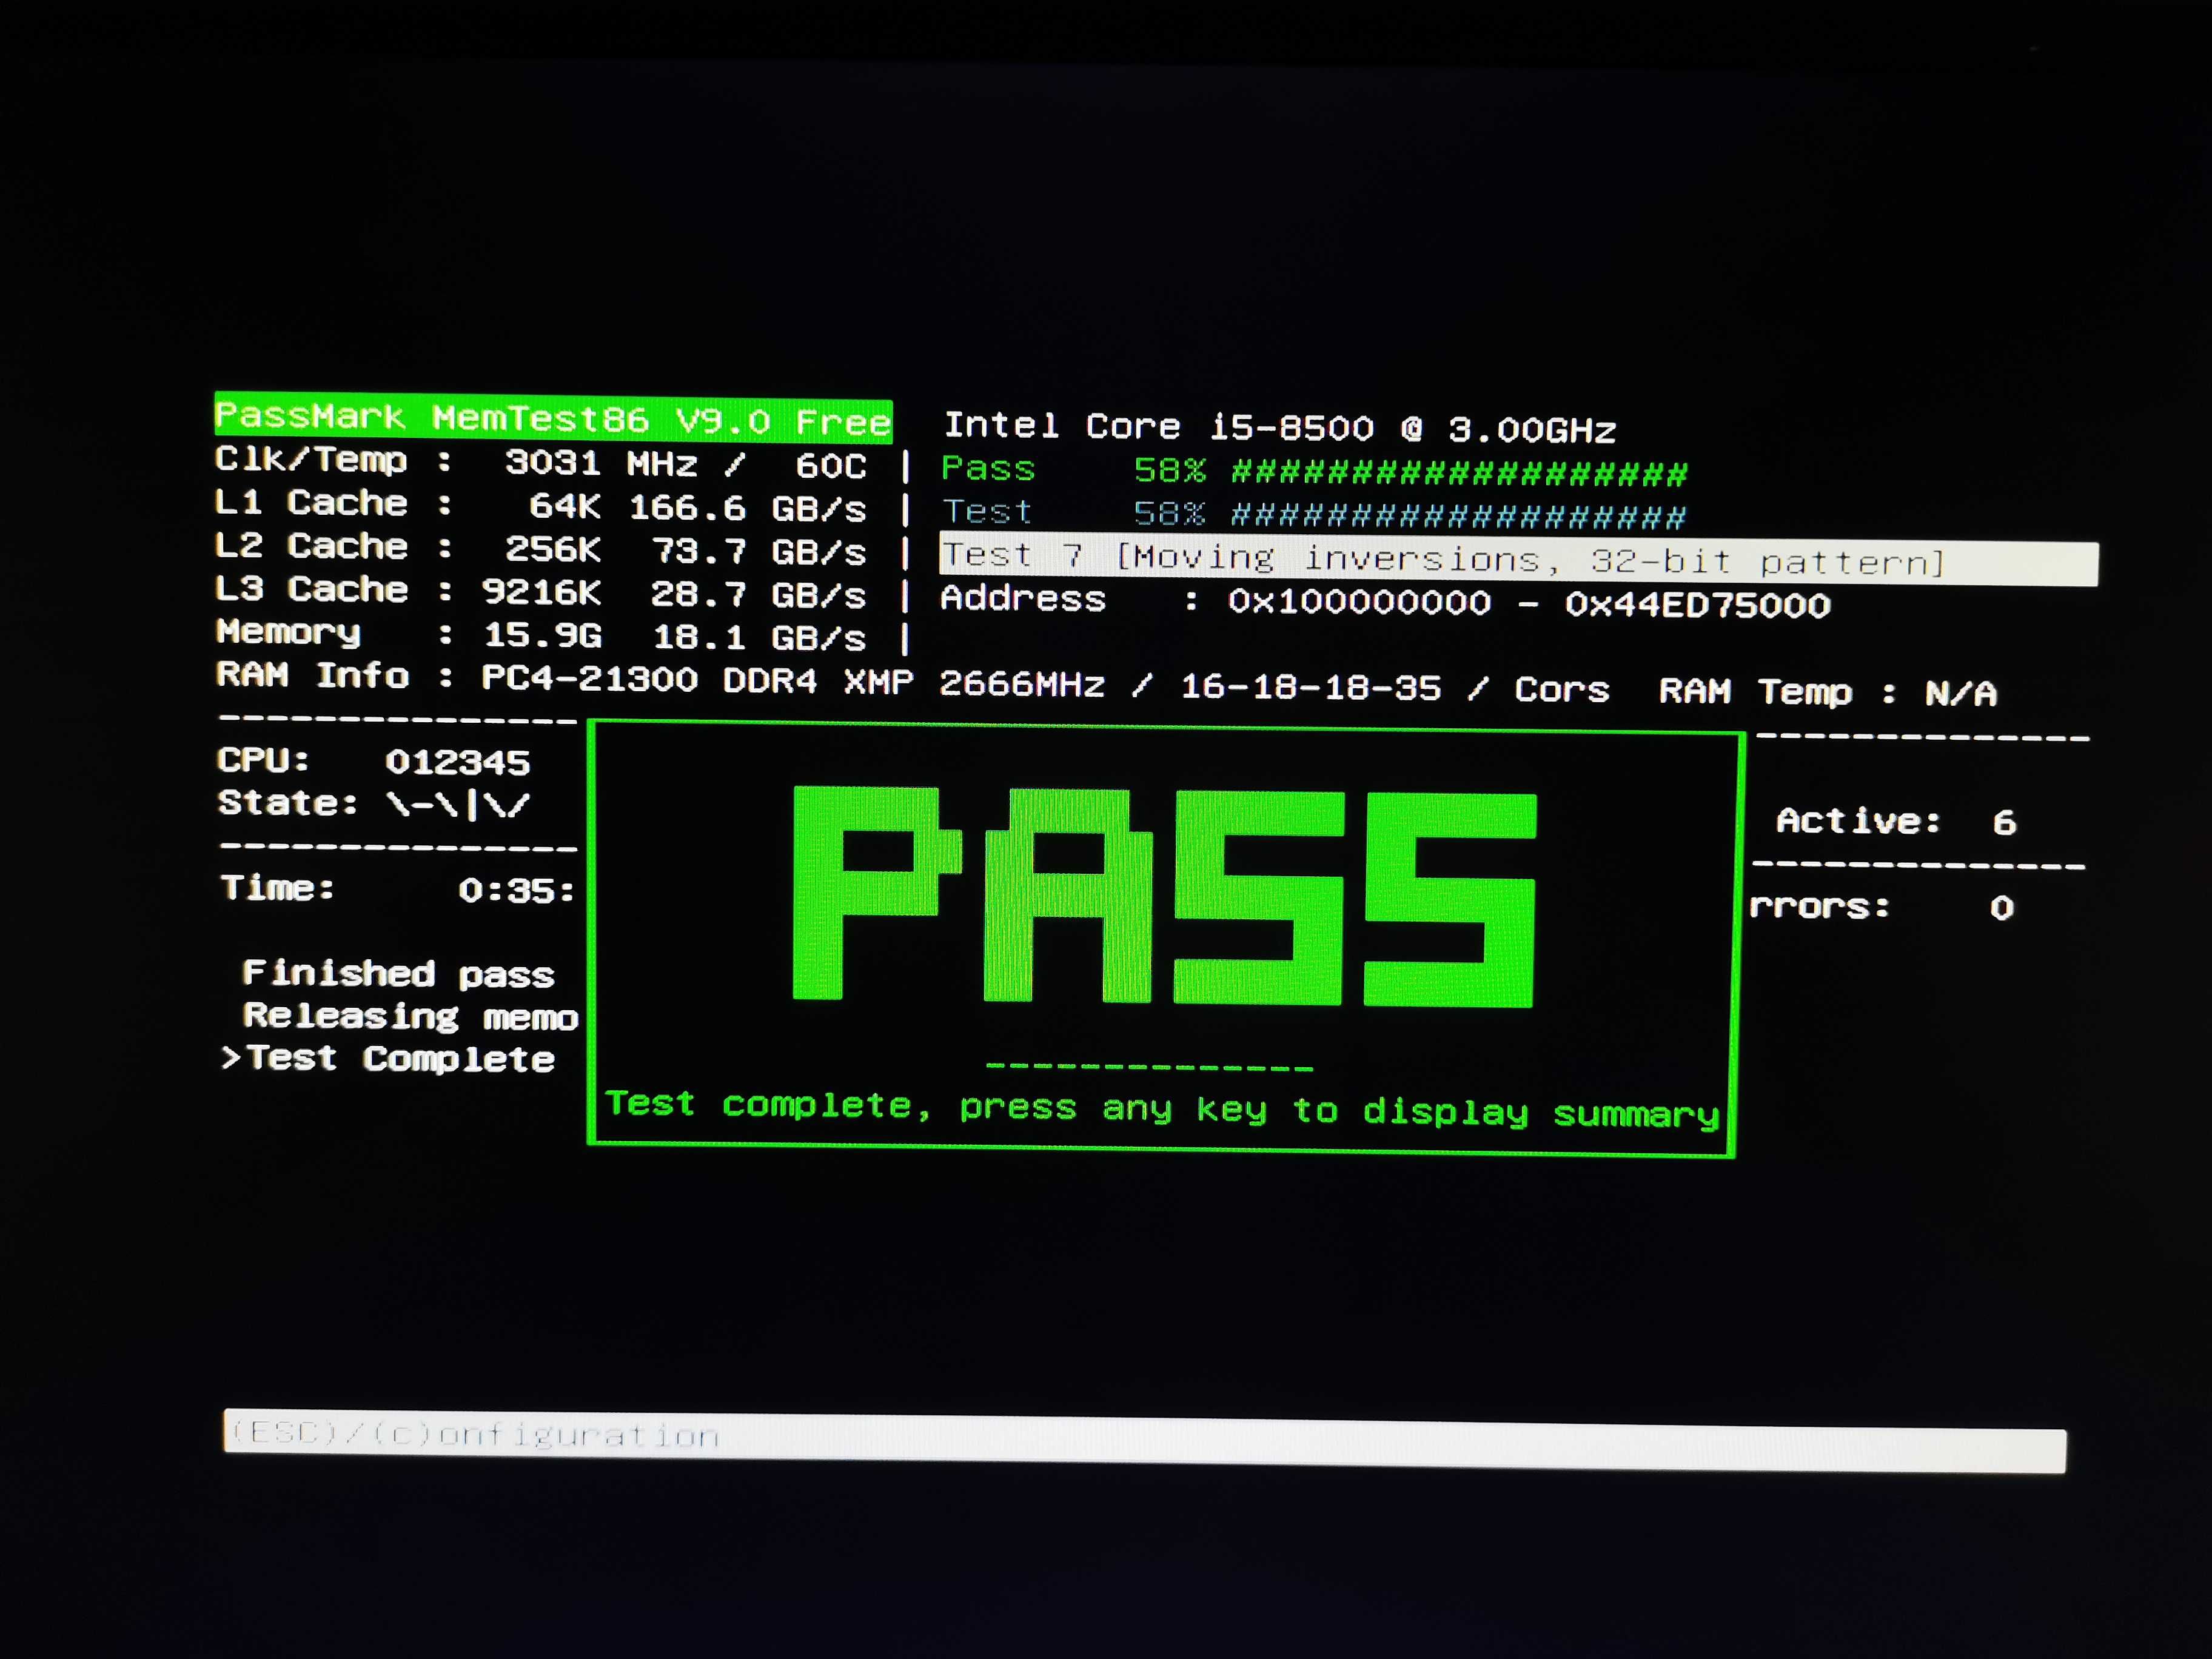
Task: Select the L2 Cache 256K 73.7 GB/s row
Action: (541, 549)
